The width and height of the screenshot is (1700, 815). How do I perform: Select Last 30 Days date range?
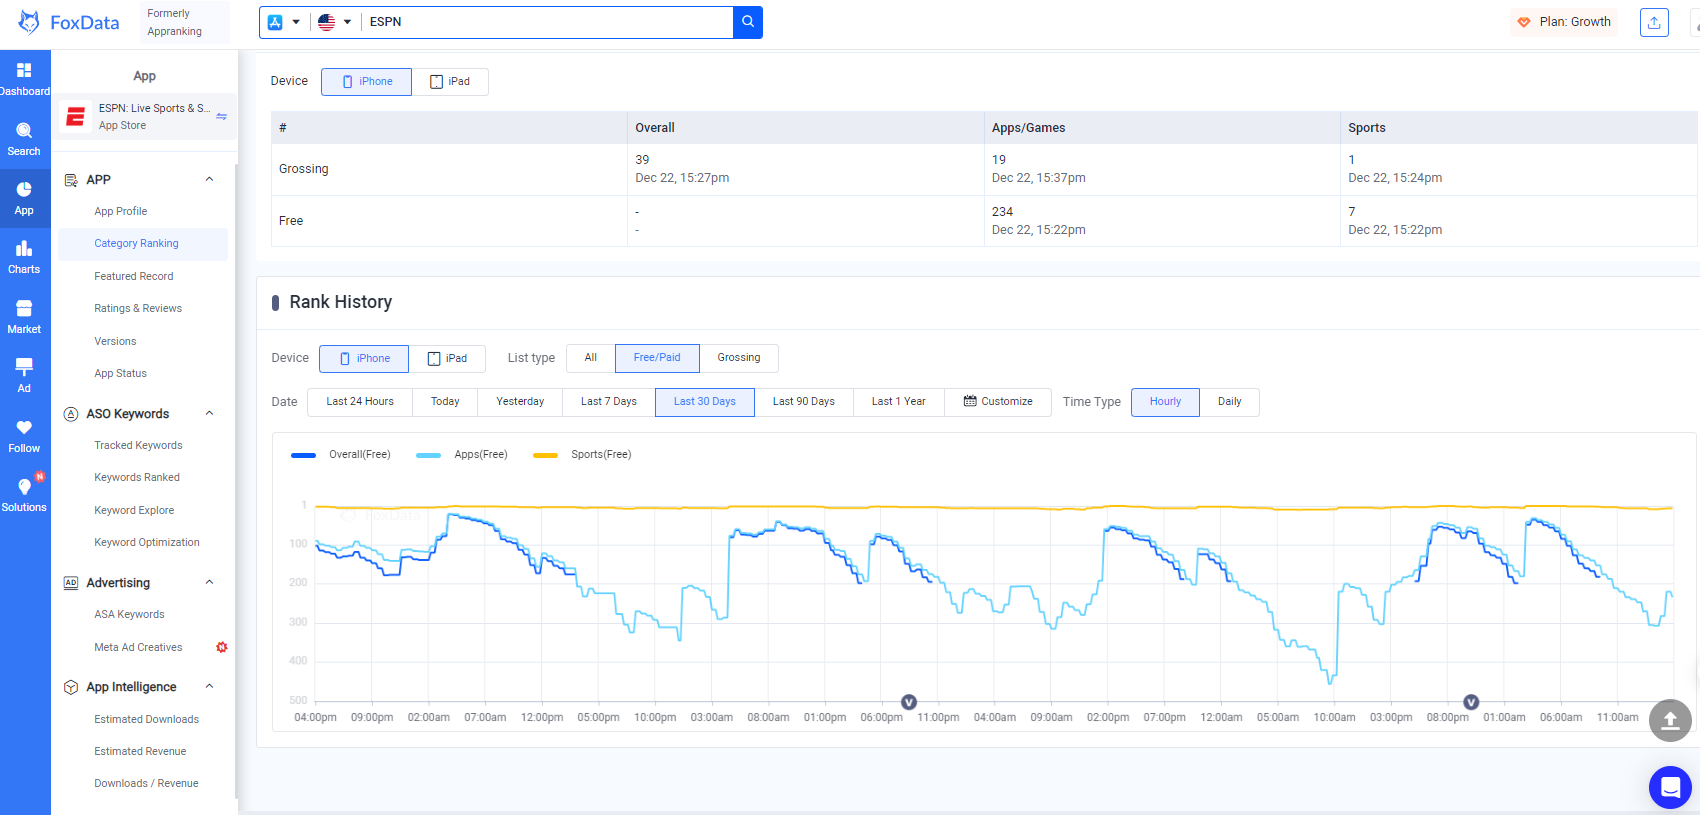point(705,402)
